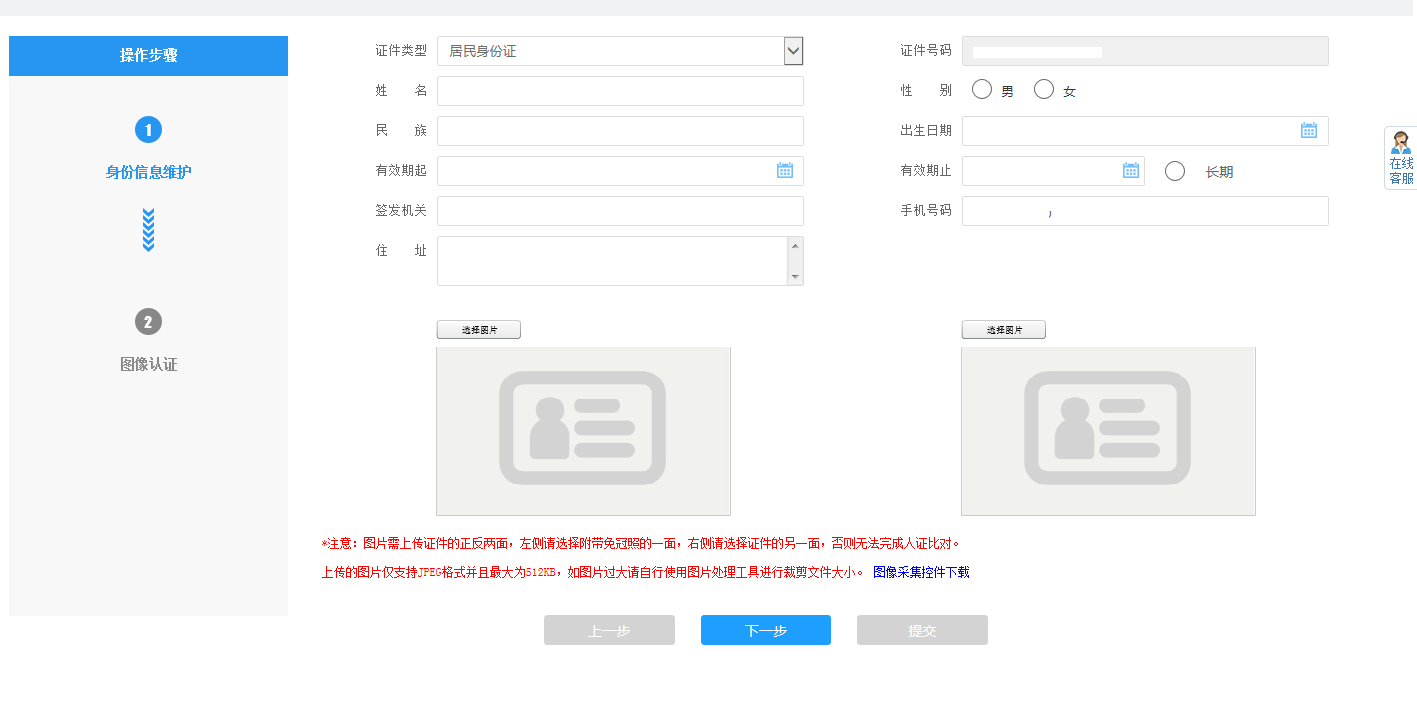This screenshot has height=701, width=1417.
Task: Click the left 选择图片 upload button
Action: (x=478, y=330)
